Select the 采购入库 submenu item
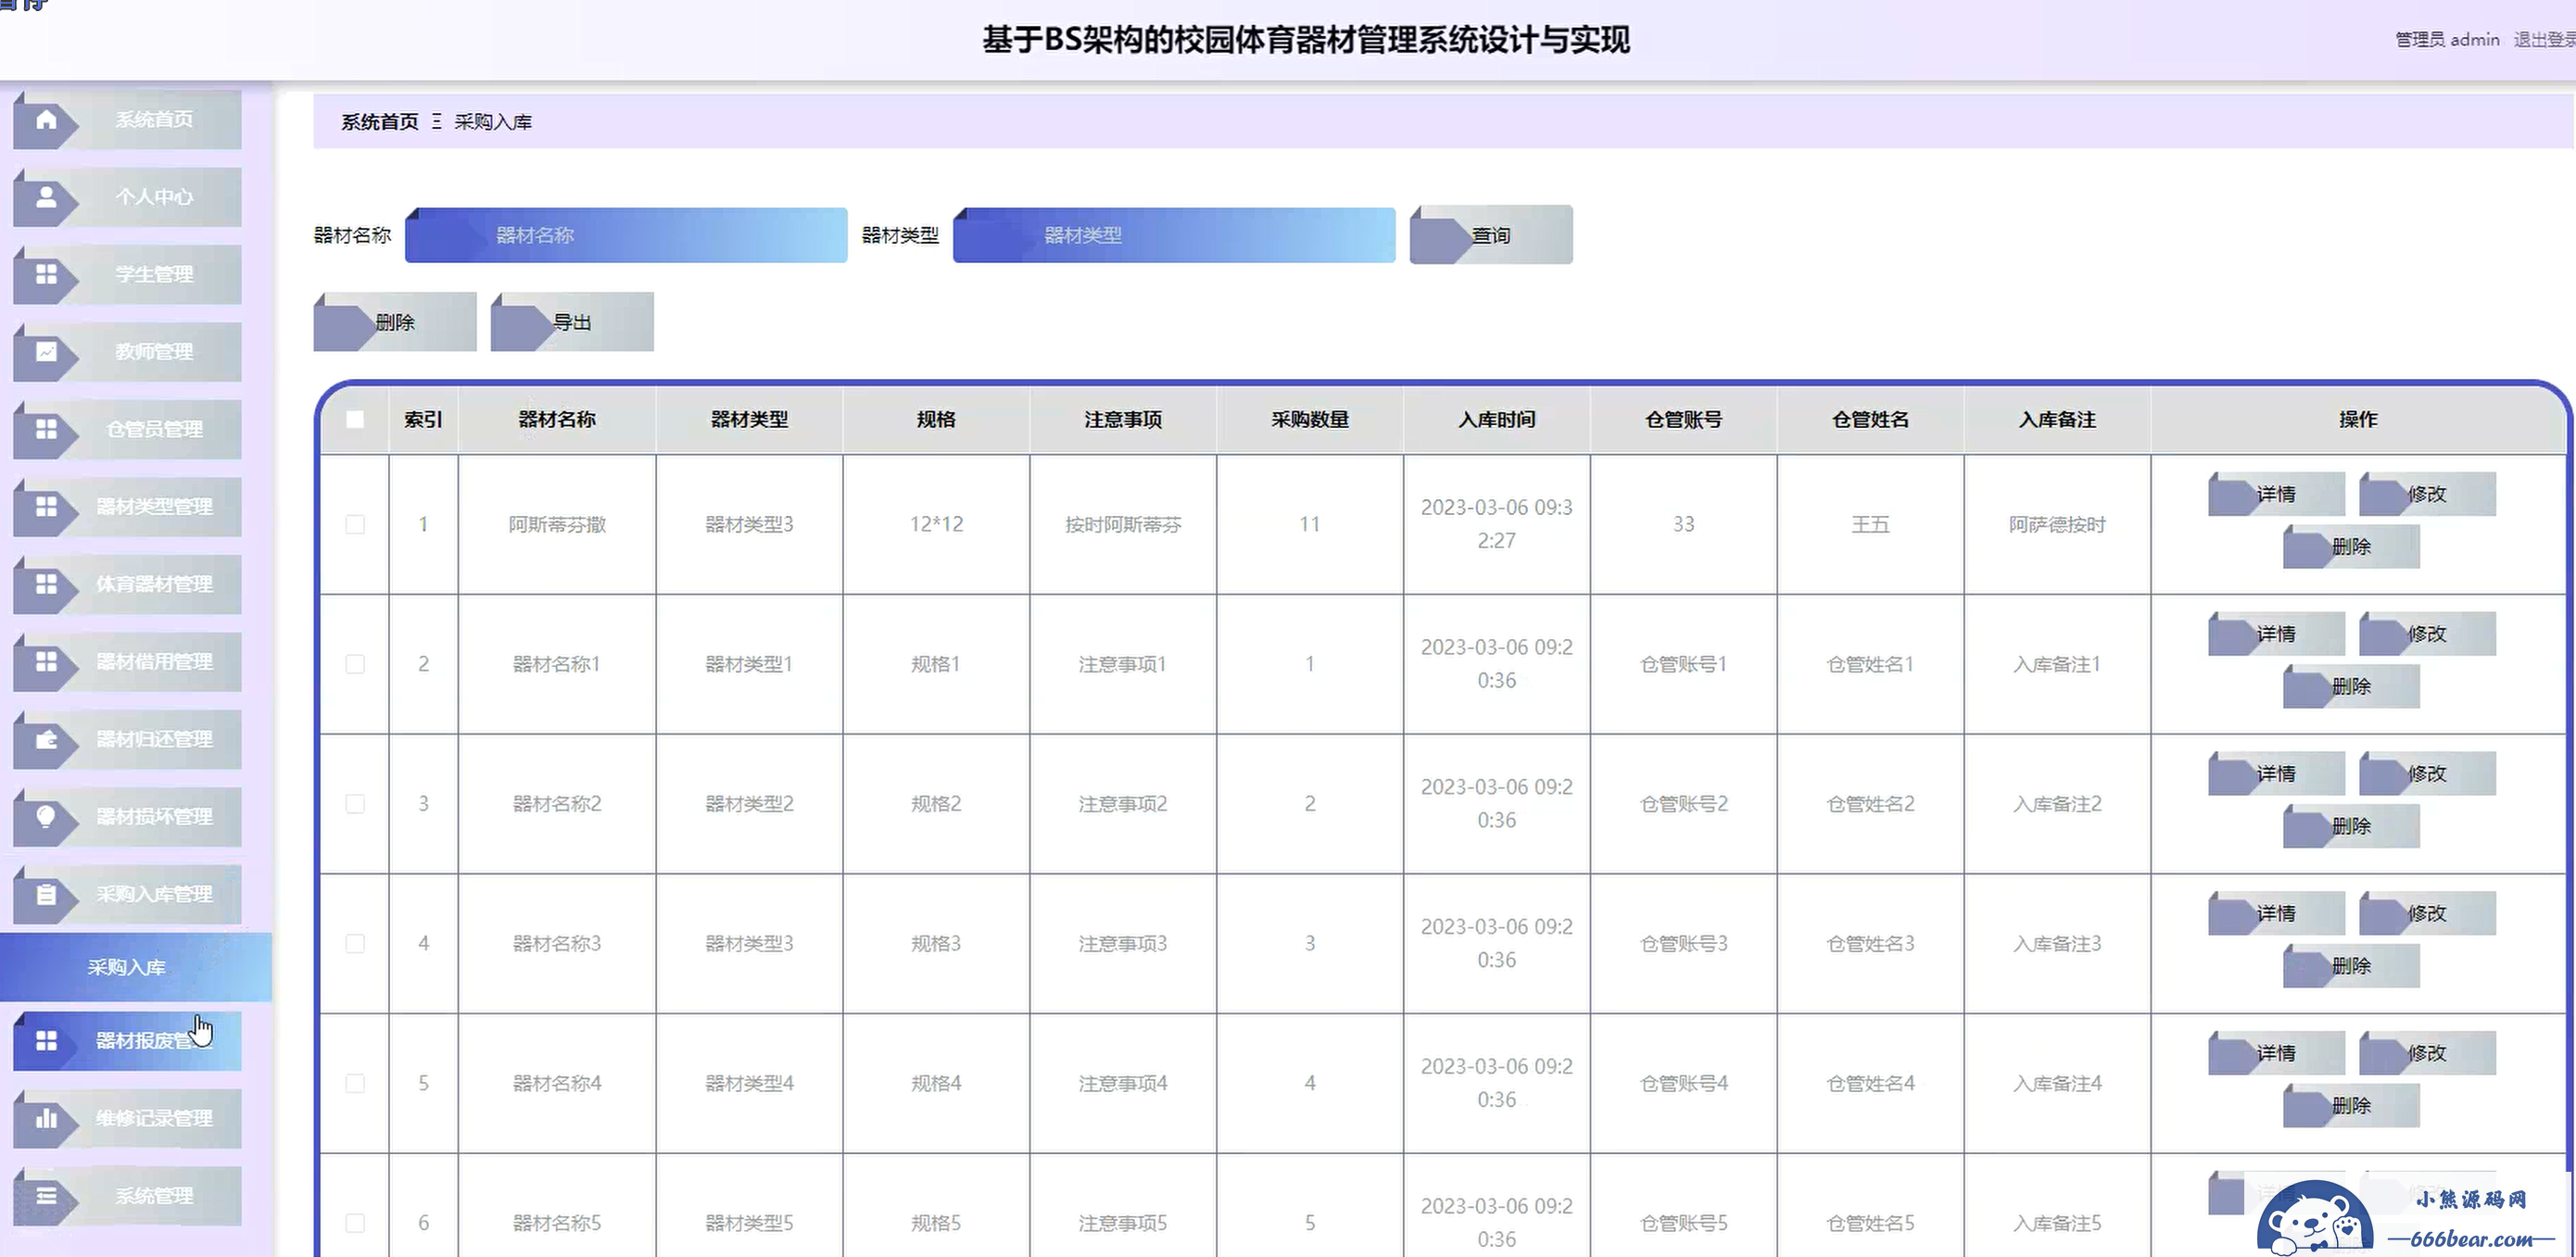The width and height of the screenshot is (2576, 1257). tap(135, 967)
